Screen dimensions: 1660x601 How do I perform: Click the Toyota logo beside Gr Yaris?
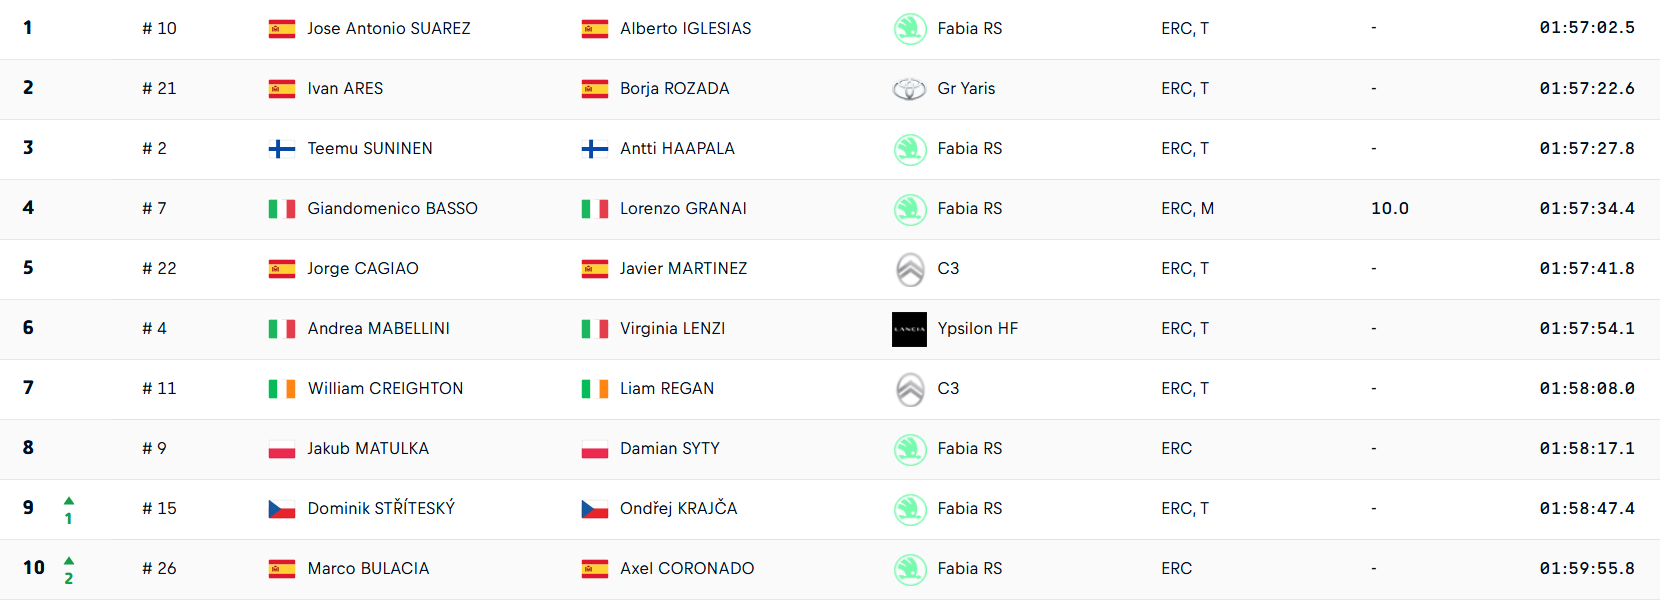(909, 89)
